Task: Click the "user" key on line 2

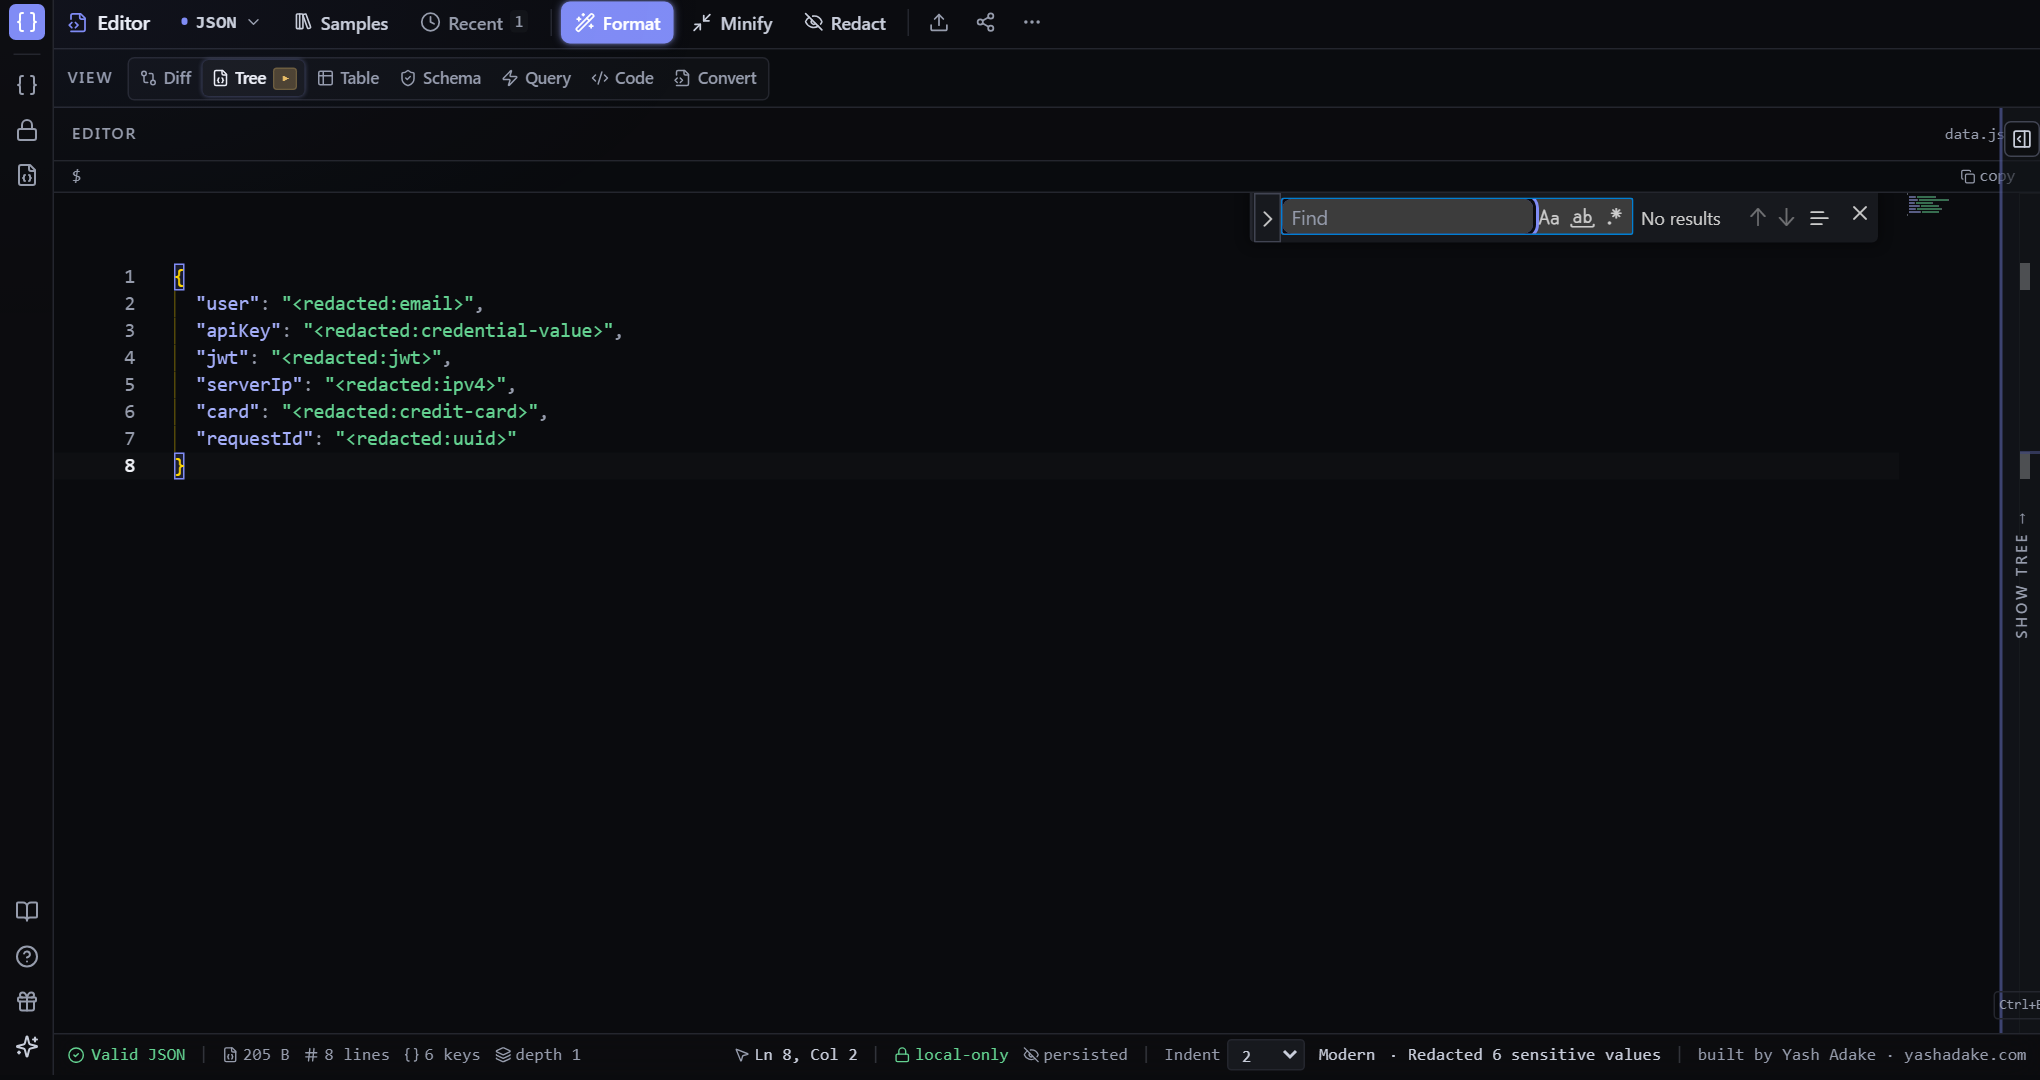Action: 227,303
